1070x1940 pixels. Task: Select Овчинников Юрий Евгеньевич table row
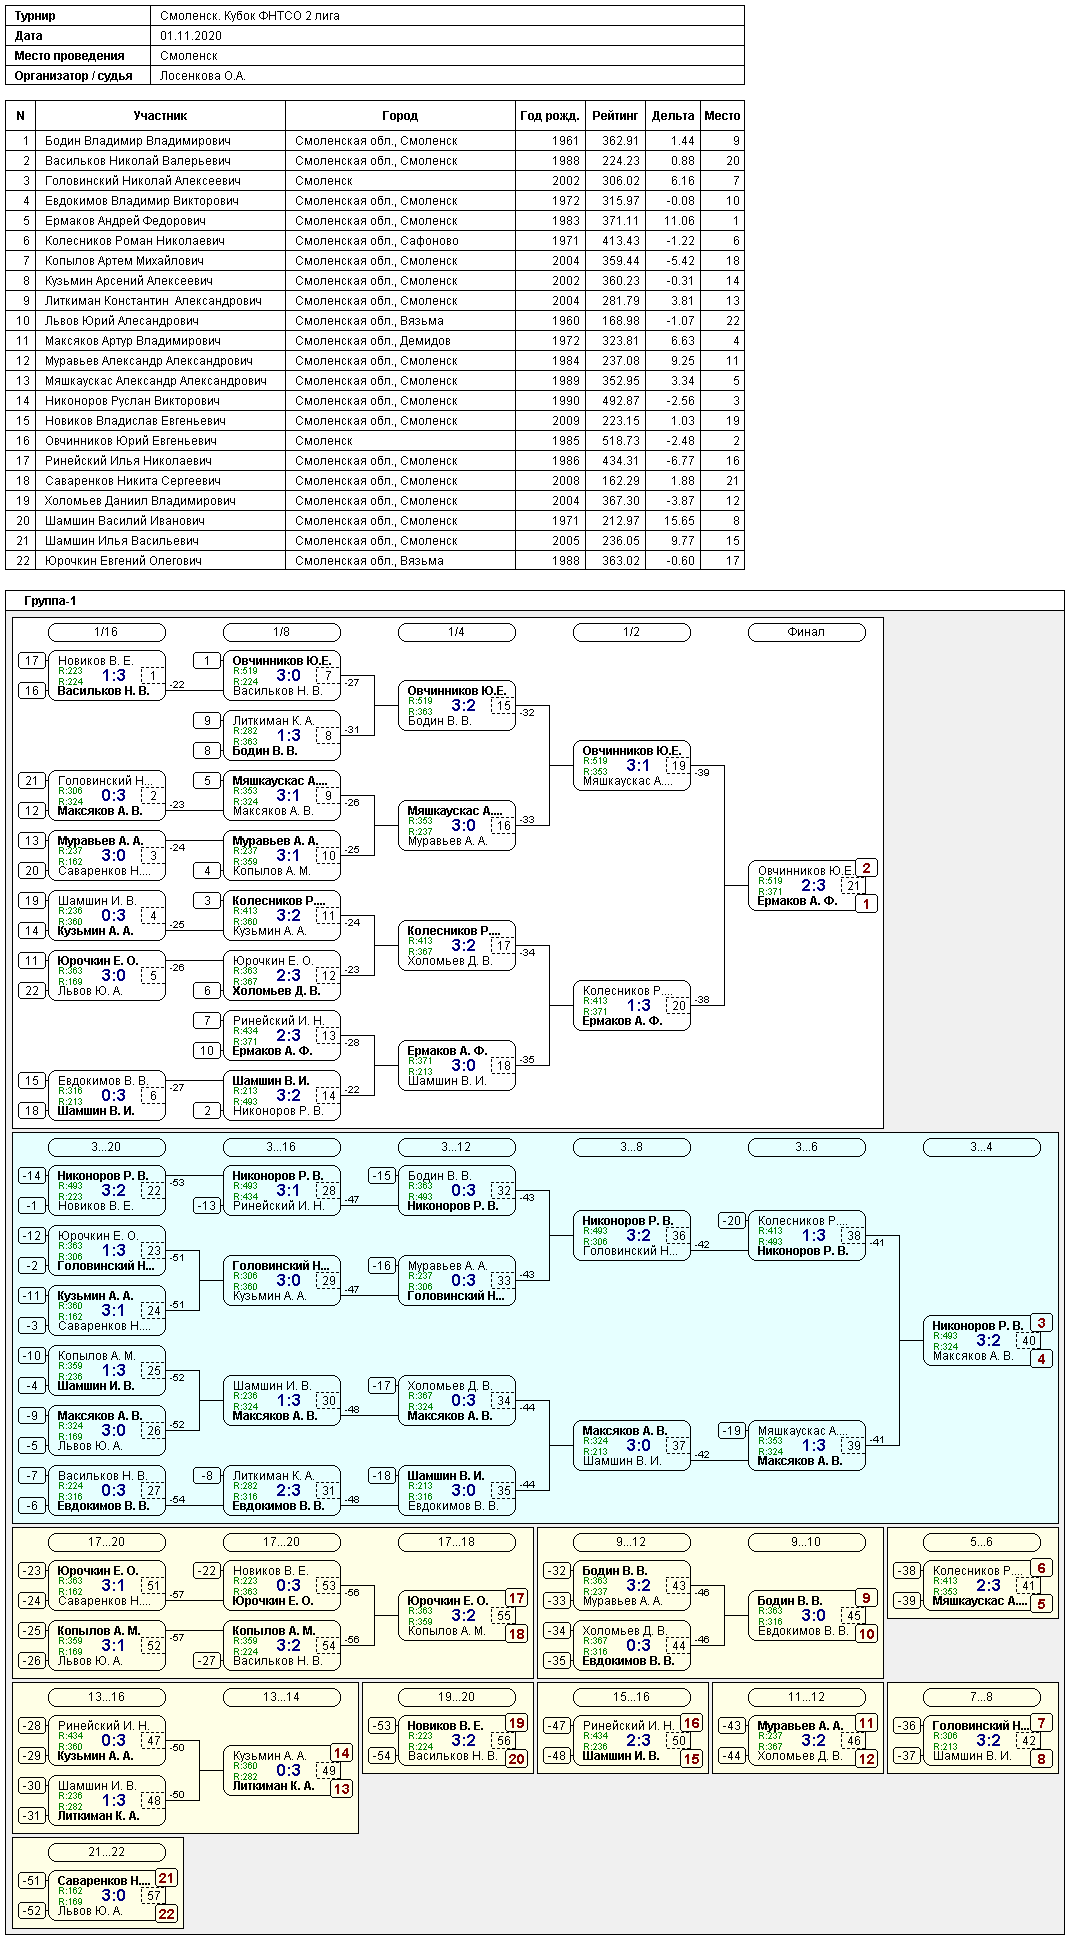pos(130,441)
